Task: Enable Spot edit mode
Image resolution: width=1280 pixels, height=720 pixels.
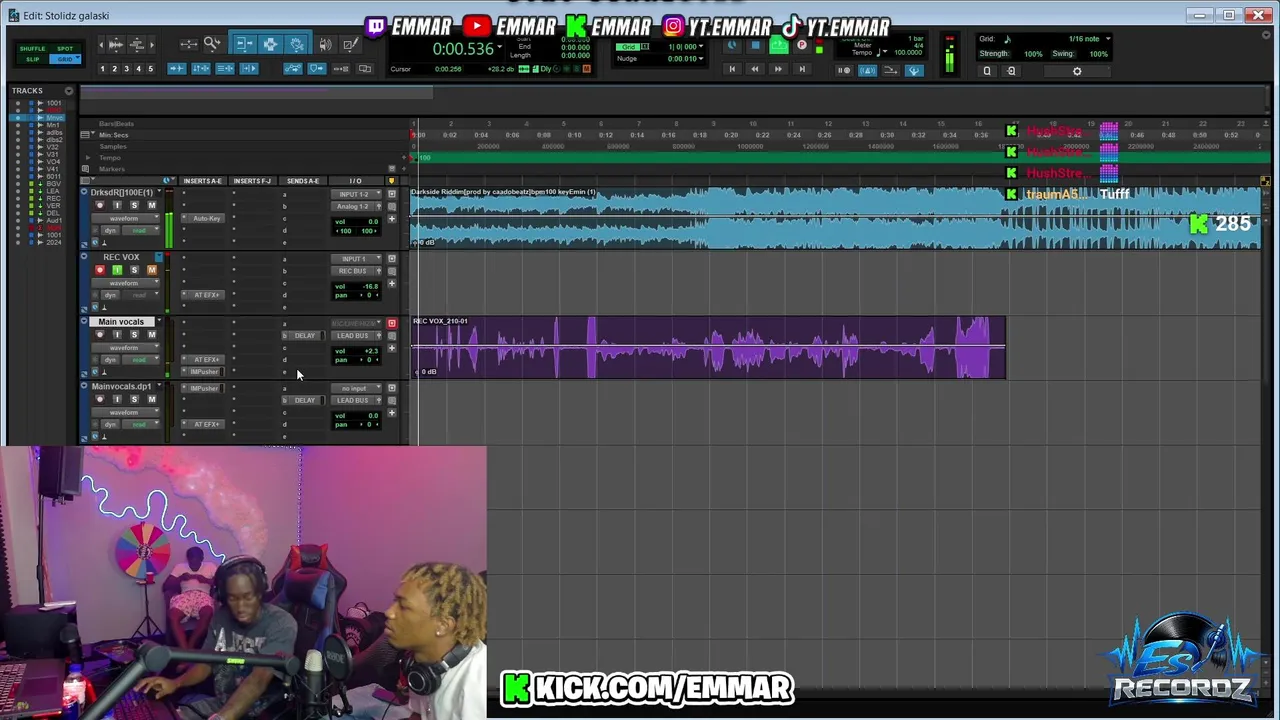Action: coord(65,48)
